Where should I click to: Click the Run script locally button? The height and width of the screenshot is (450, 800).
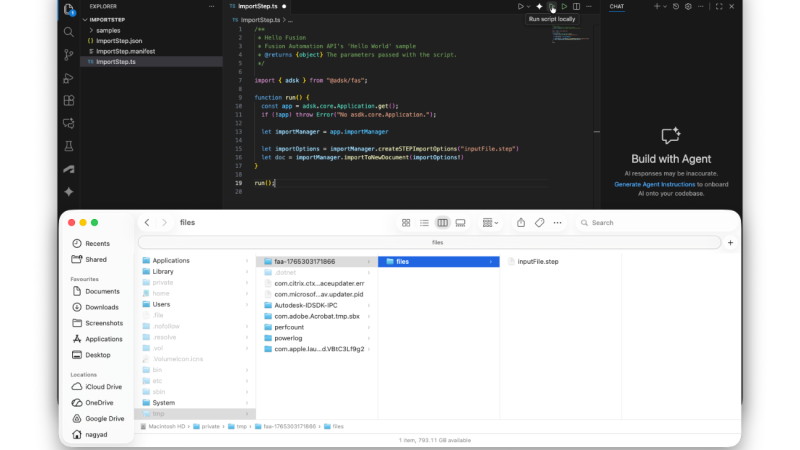(x=552, y=6)
